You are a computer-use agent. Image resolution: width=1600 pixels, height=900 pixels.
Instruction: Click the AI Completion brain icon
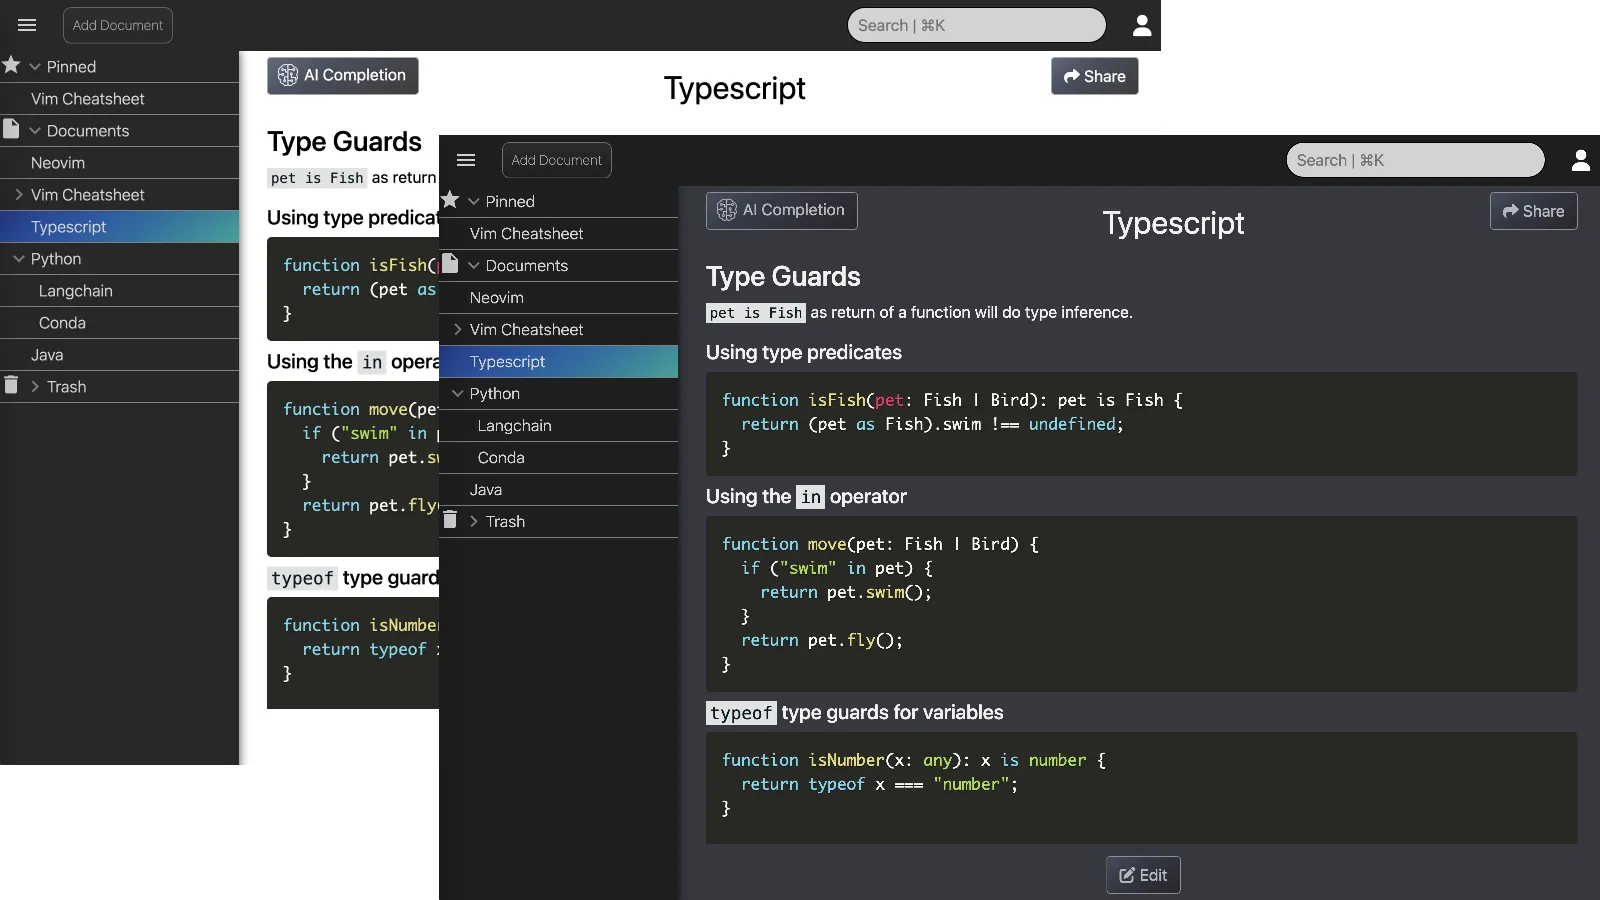click(x=725, y=211)
